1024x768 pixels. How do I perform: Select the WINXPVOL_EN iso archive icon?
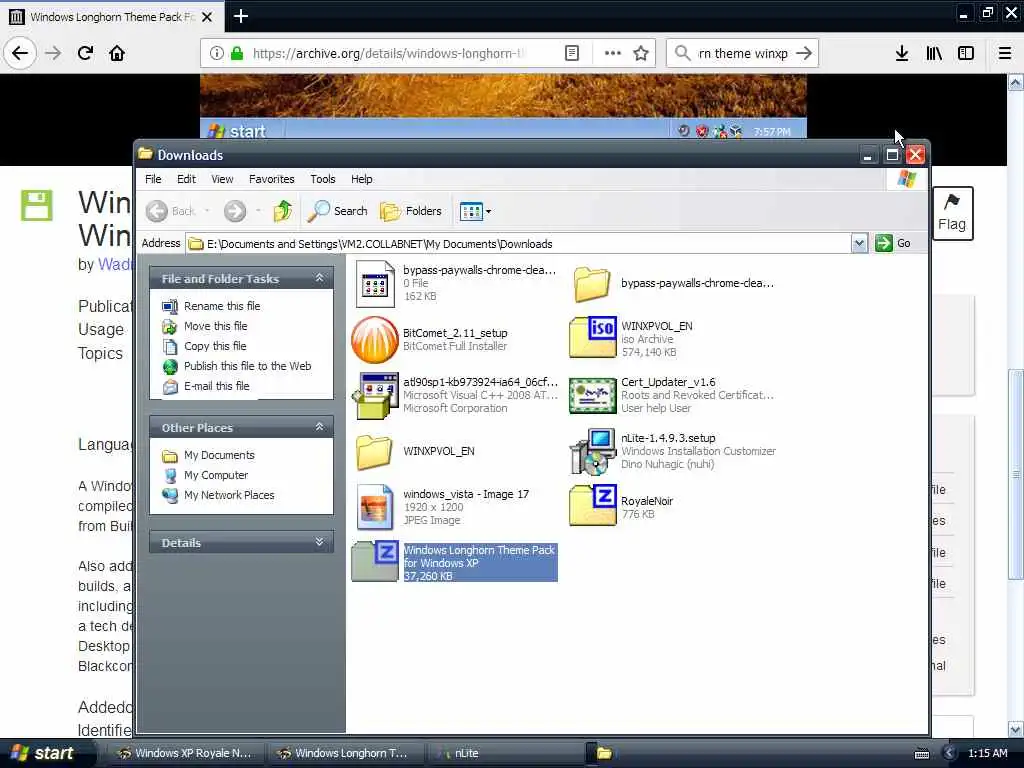(x=592, y=337)
